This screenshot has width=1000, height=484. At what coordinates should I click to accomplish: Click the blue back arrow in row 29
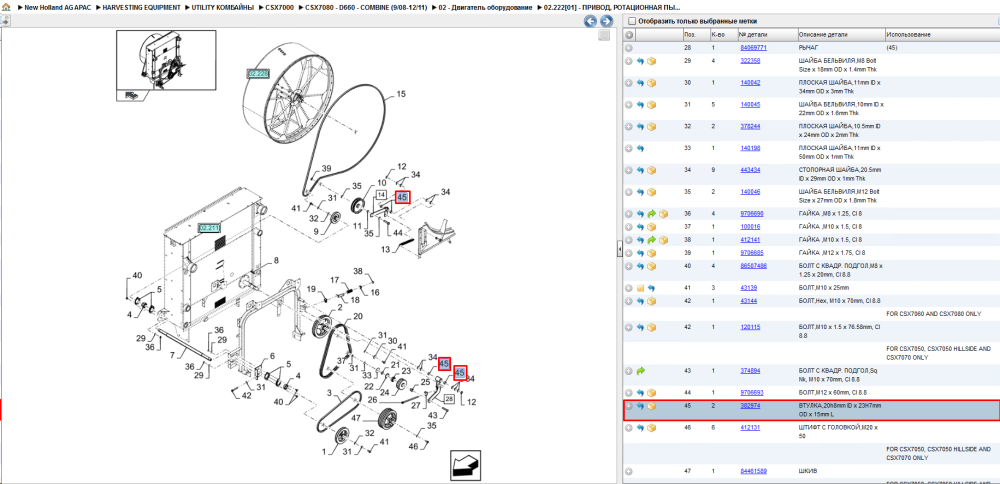click(640, 61)
